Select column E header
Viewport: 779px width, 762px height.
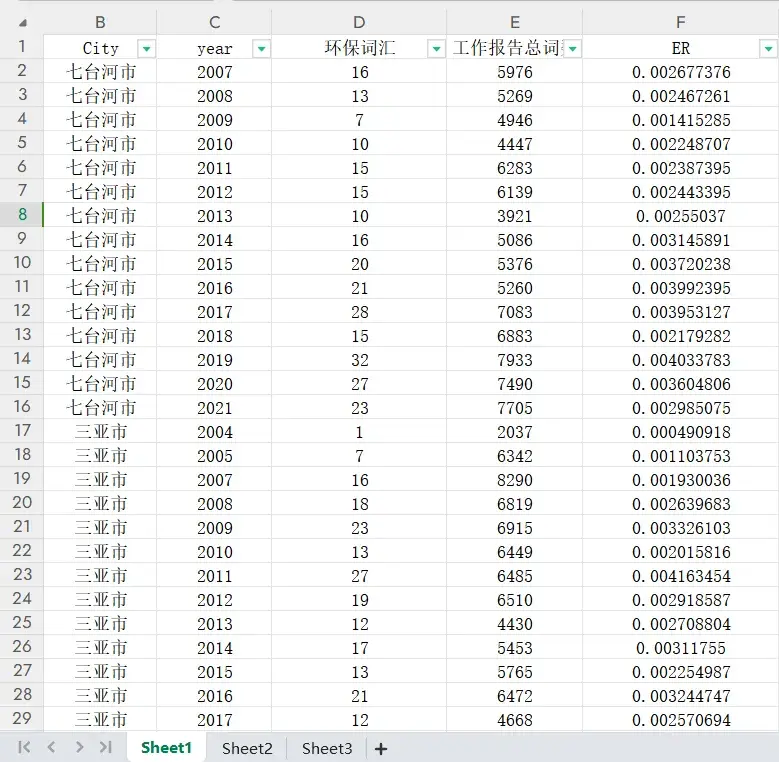(515, 22)
